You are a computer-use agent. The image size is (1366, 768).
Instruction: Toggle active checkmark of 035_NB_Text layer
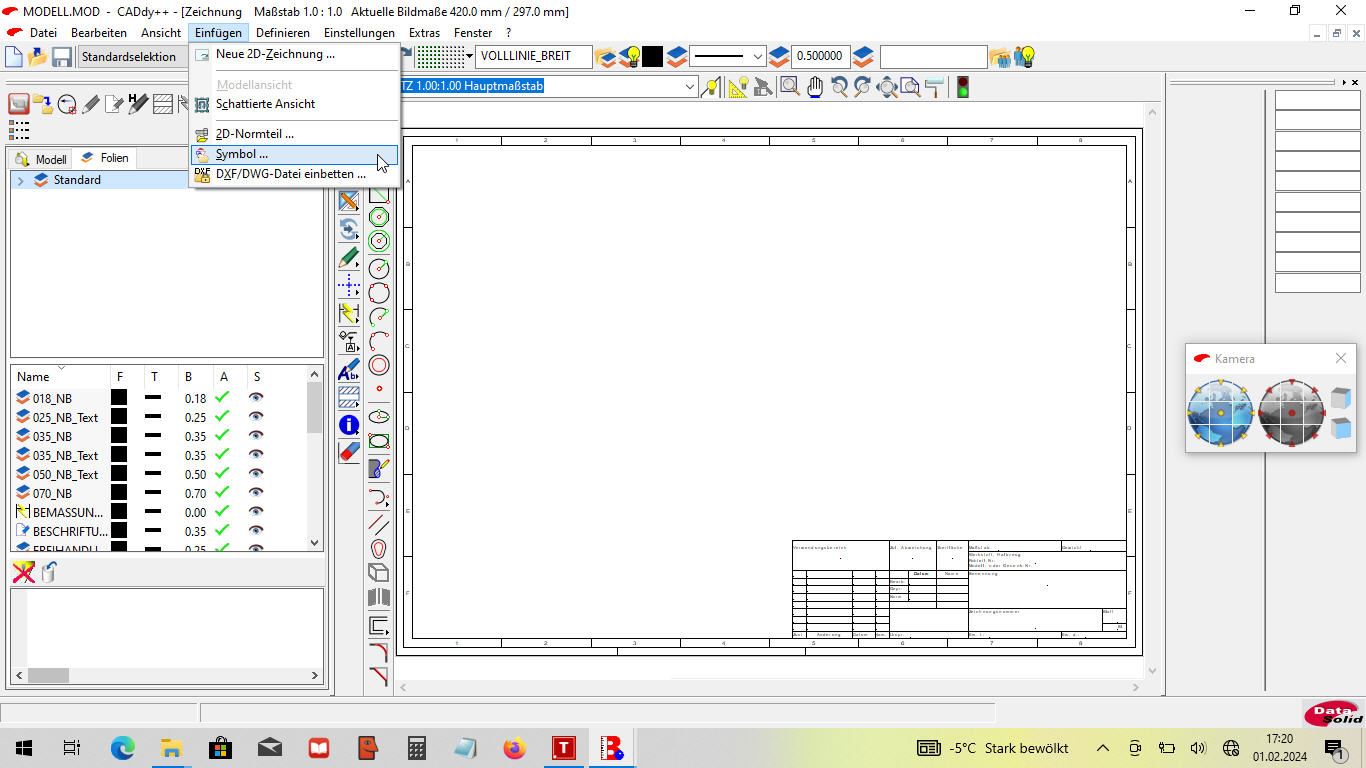tap(222, 455)
